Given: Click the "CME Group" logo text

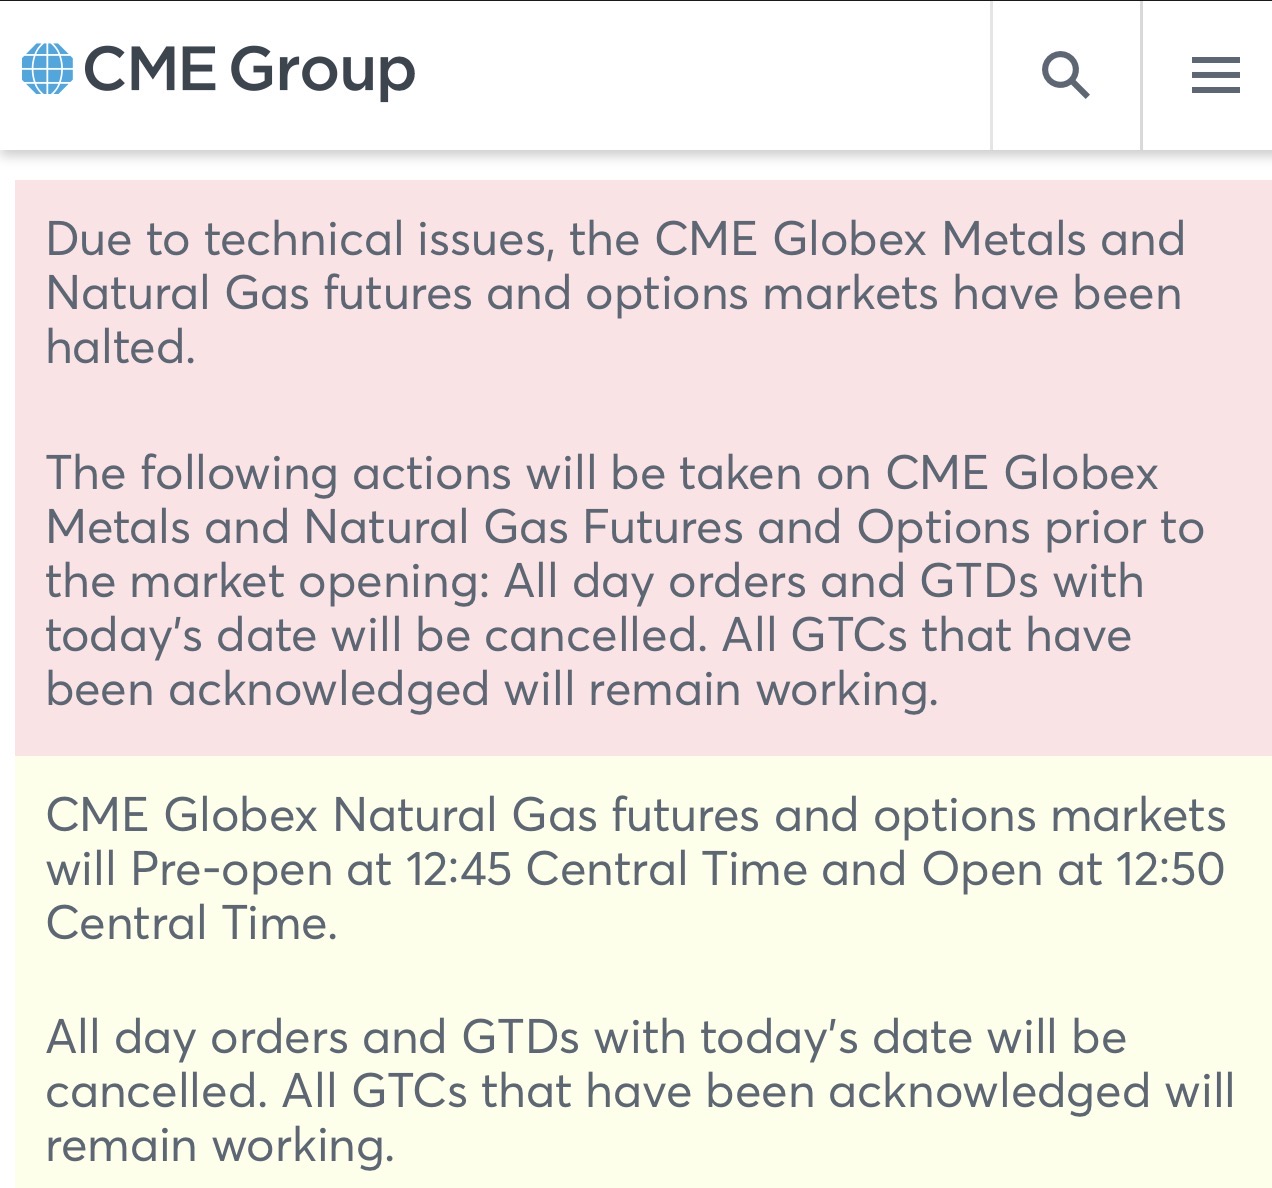Looking at the screenshot, I should [x=249, y=70].
